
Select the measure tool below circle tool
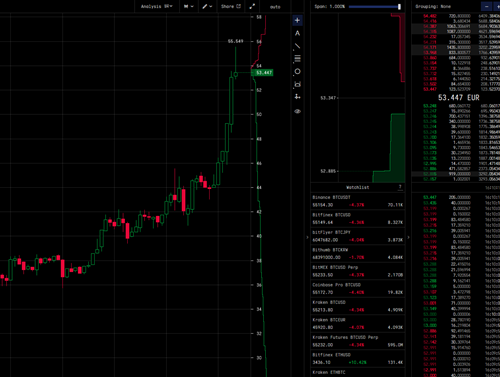[297, 84]
